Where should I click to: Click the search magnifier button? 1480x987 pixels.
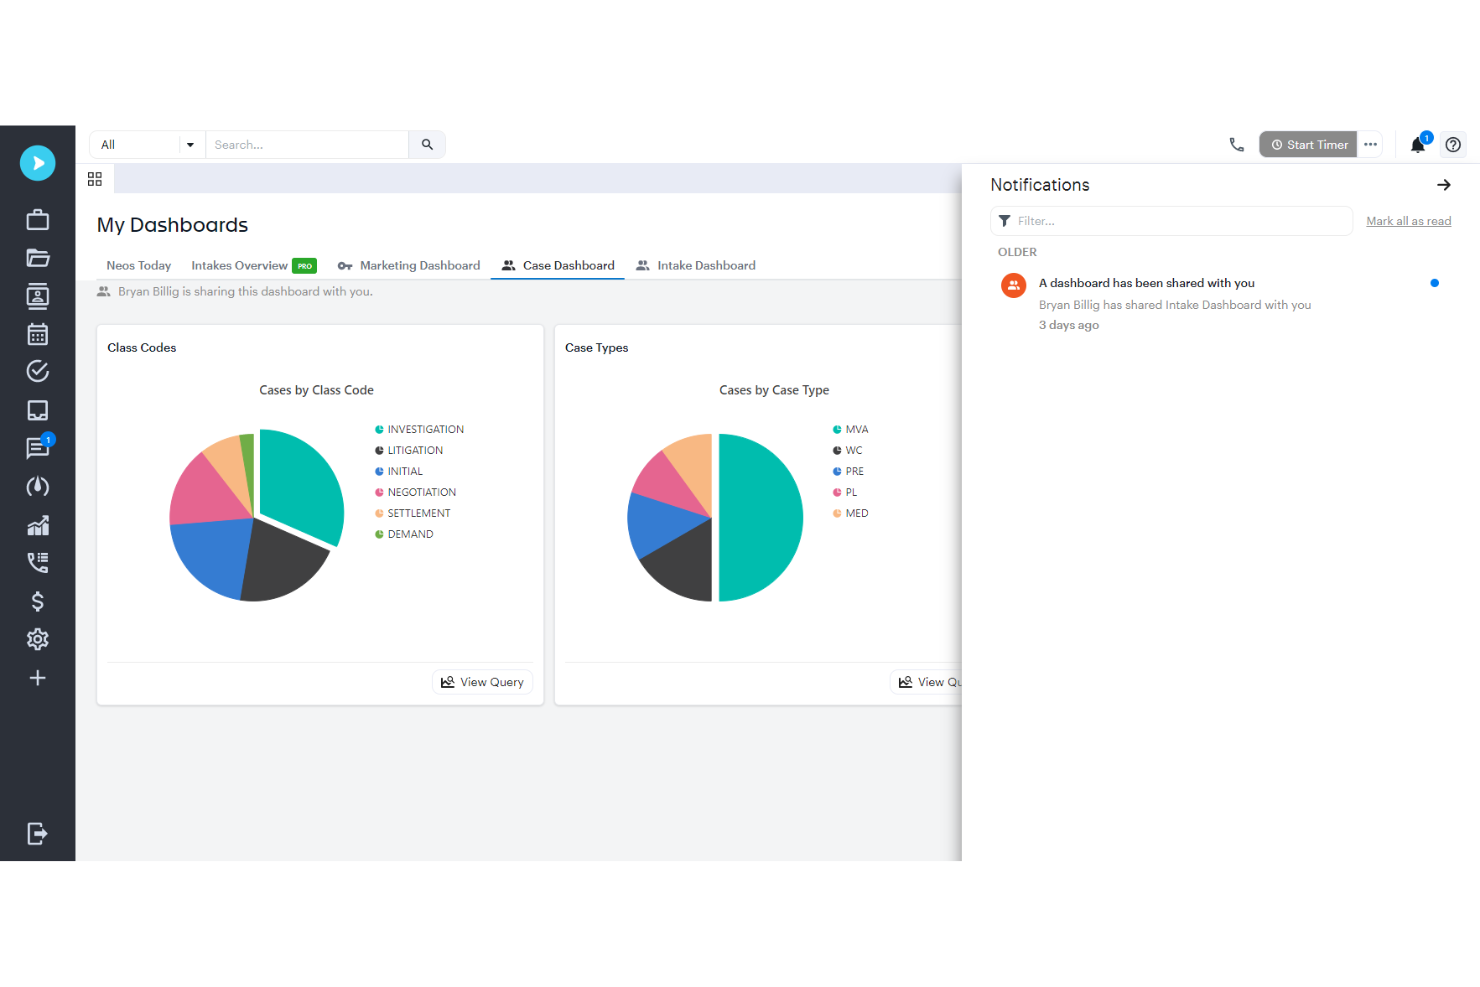click(427, 145)
